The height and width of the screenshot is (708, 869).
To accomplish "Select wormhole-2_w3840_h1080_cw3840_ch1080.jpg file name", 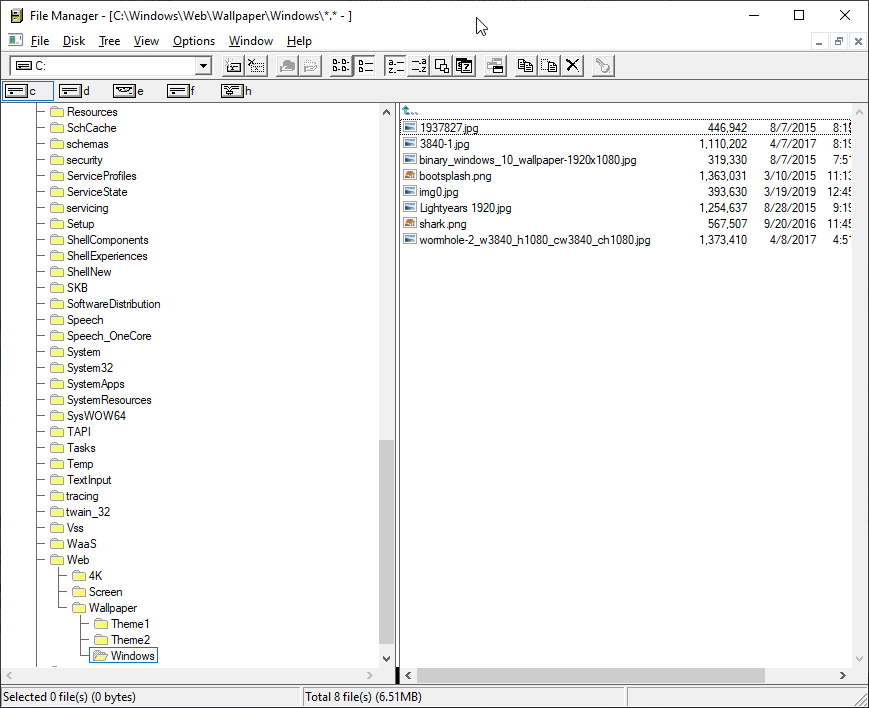I will coord(535,240).
